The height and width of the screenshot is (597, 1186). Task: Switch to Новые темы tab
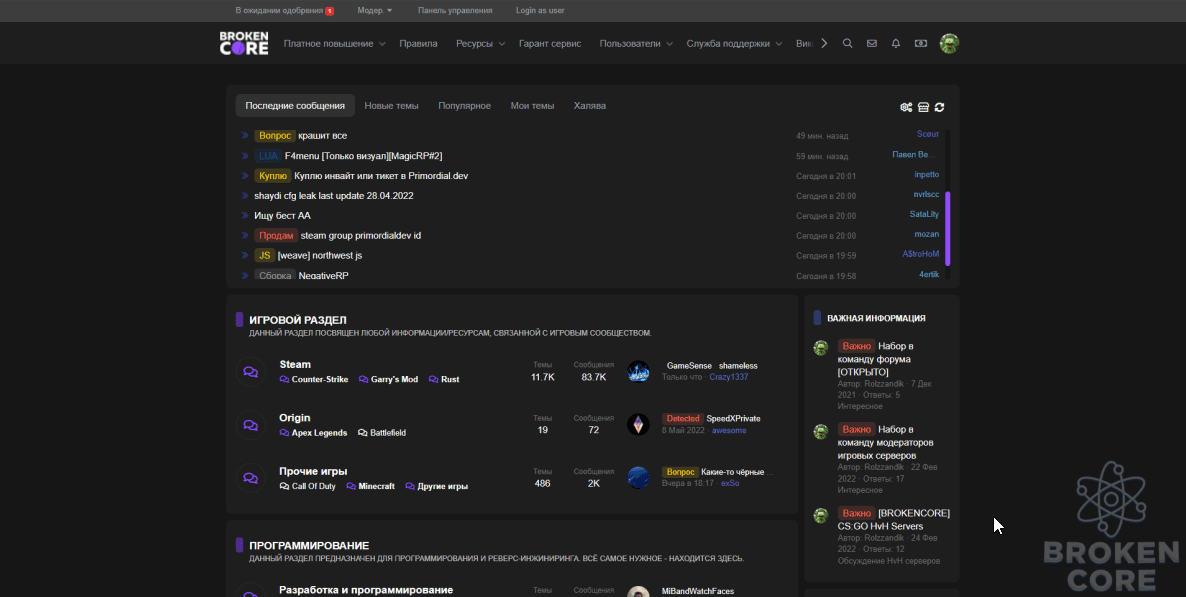(x=391, y=106)
